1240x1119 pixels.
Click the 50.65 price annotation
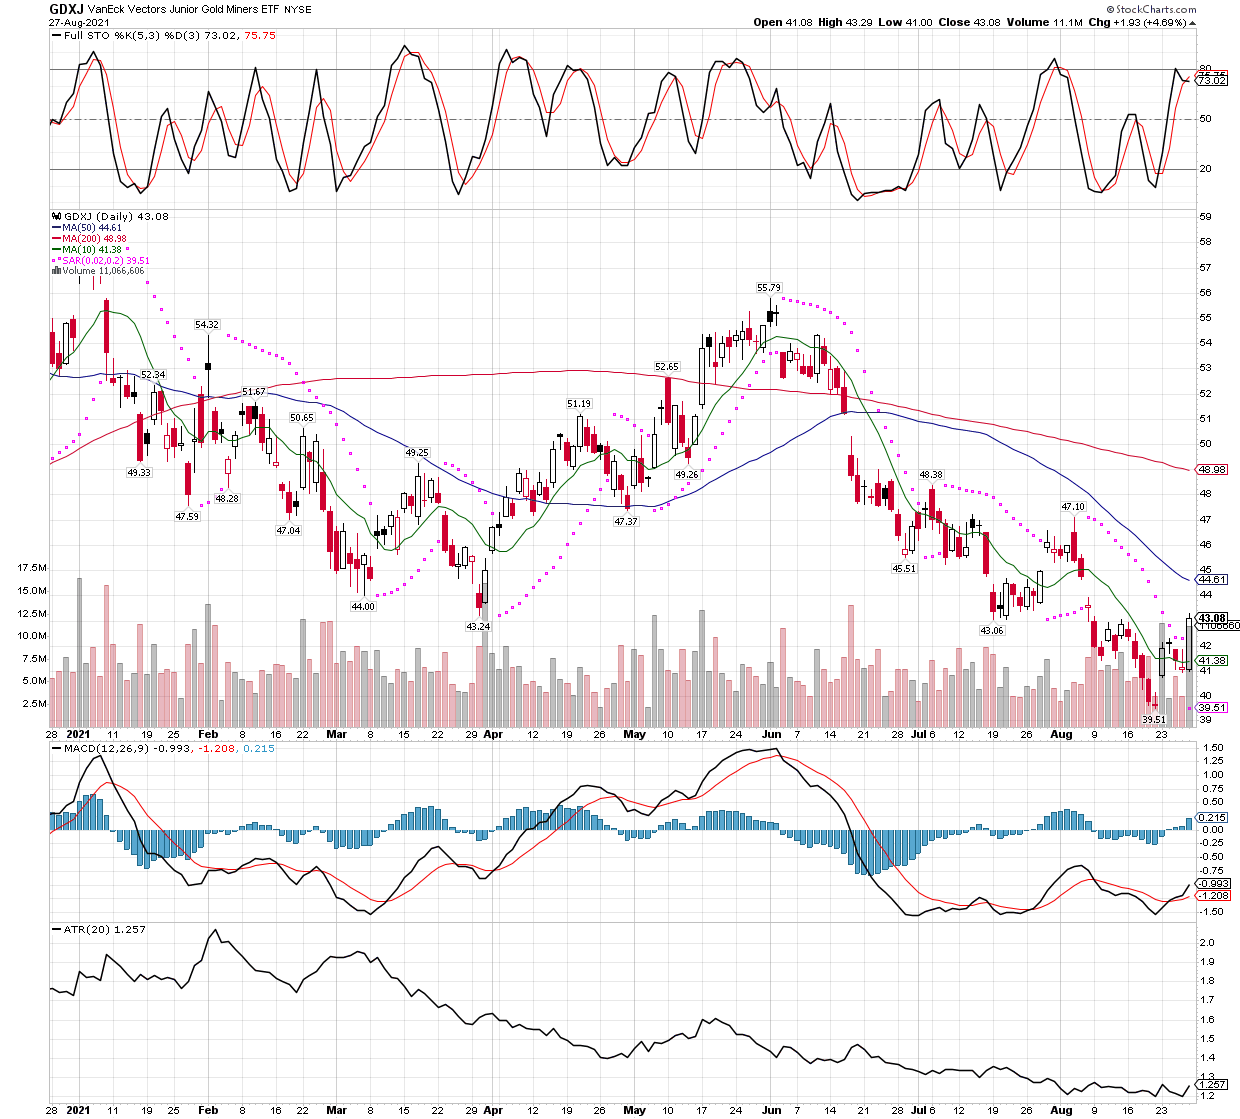[301, 418]
